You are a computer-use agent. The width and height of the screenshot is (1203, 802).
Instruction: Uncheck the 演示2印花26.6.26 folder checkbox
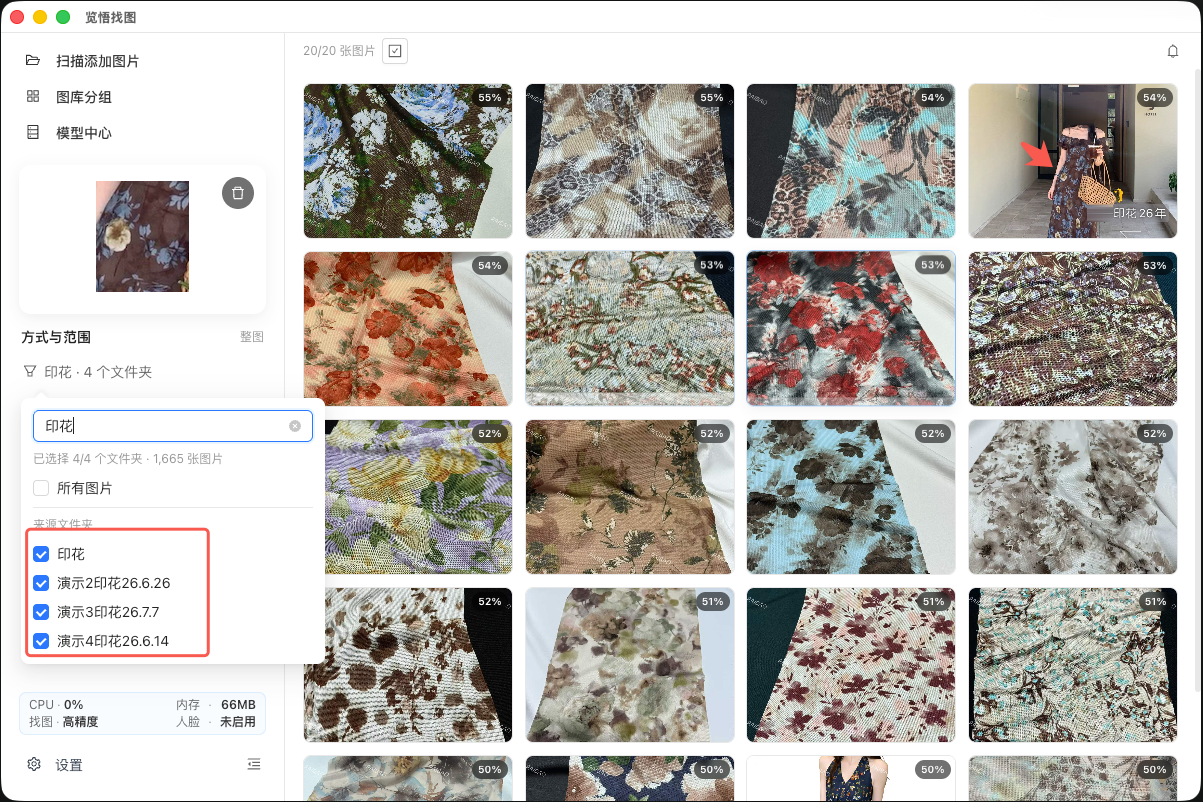41,583
